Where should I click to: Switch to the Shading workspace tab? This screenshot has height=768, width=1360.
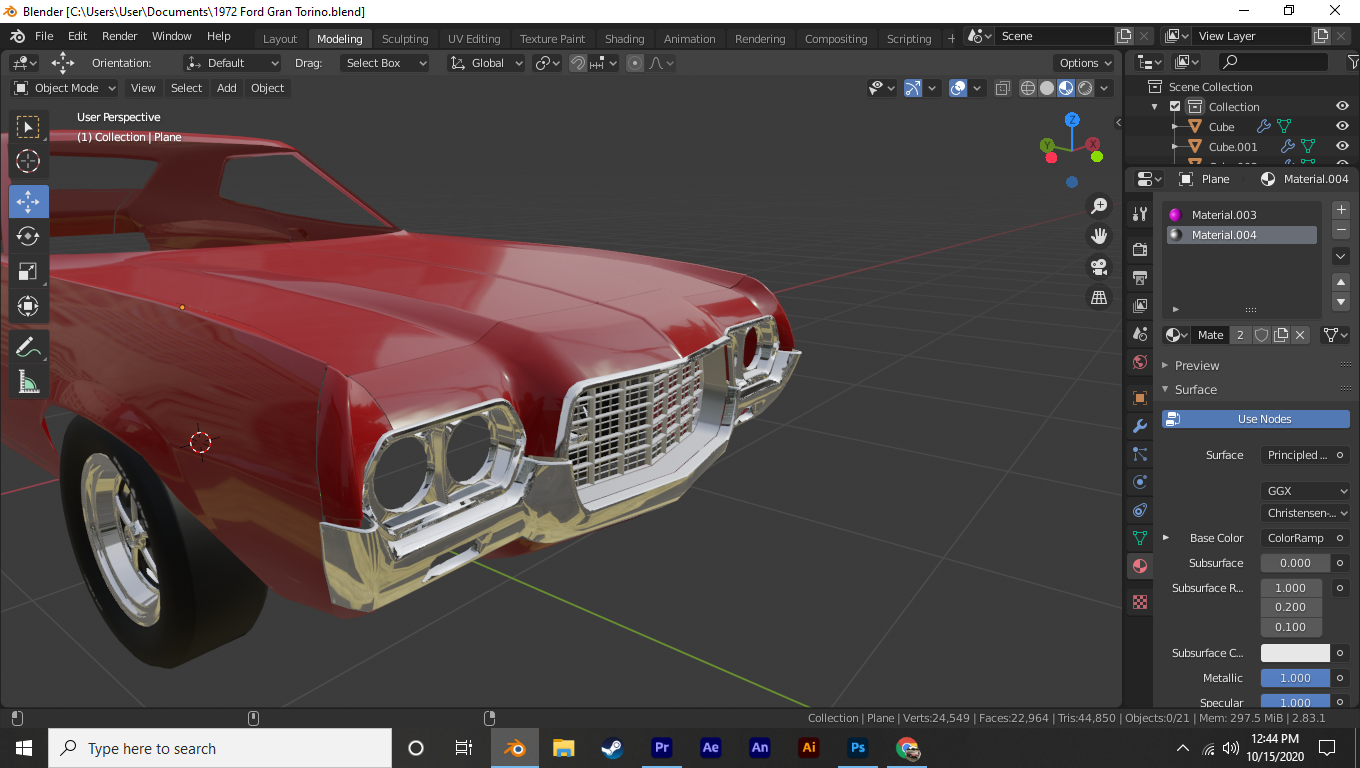tap(625, 39)
